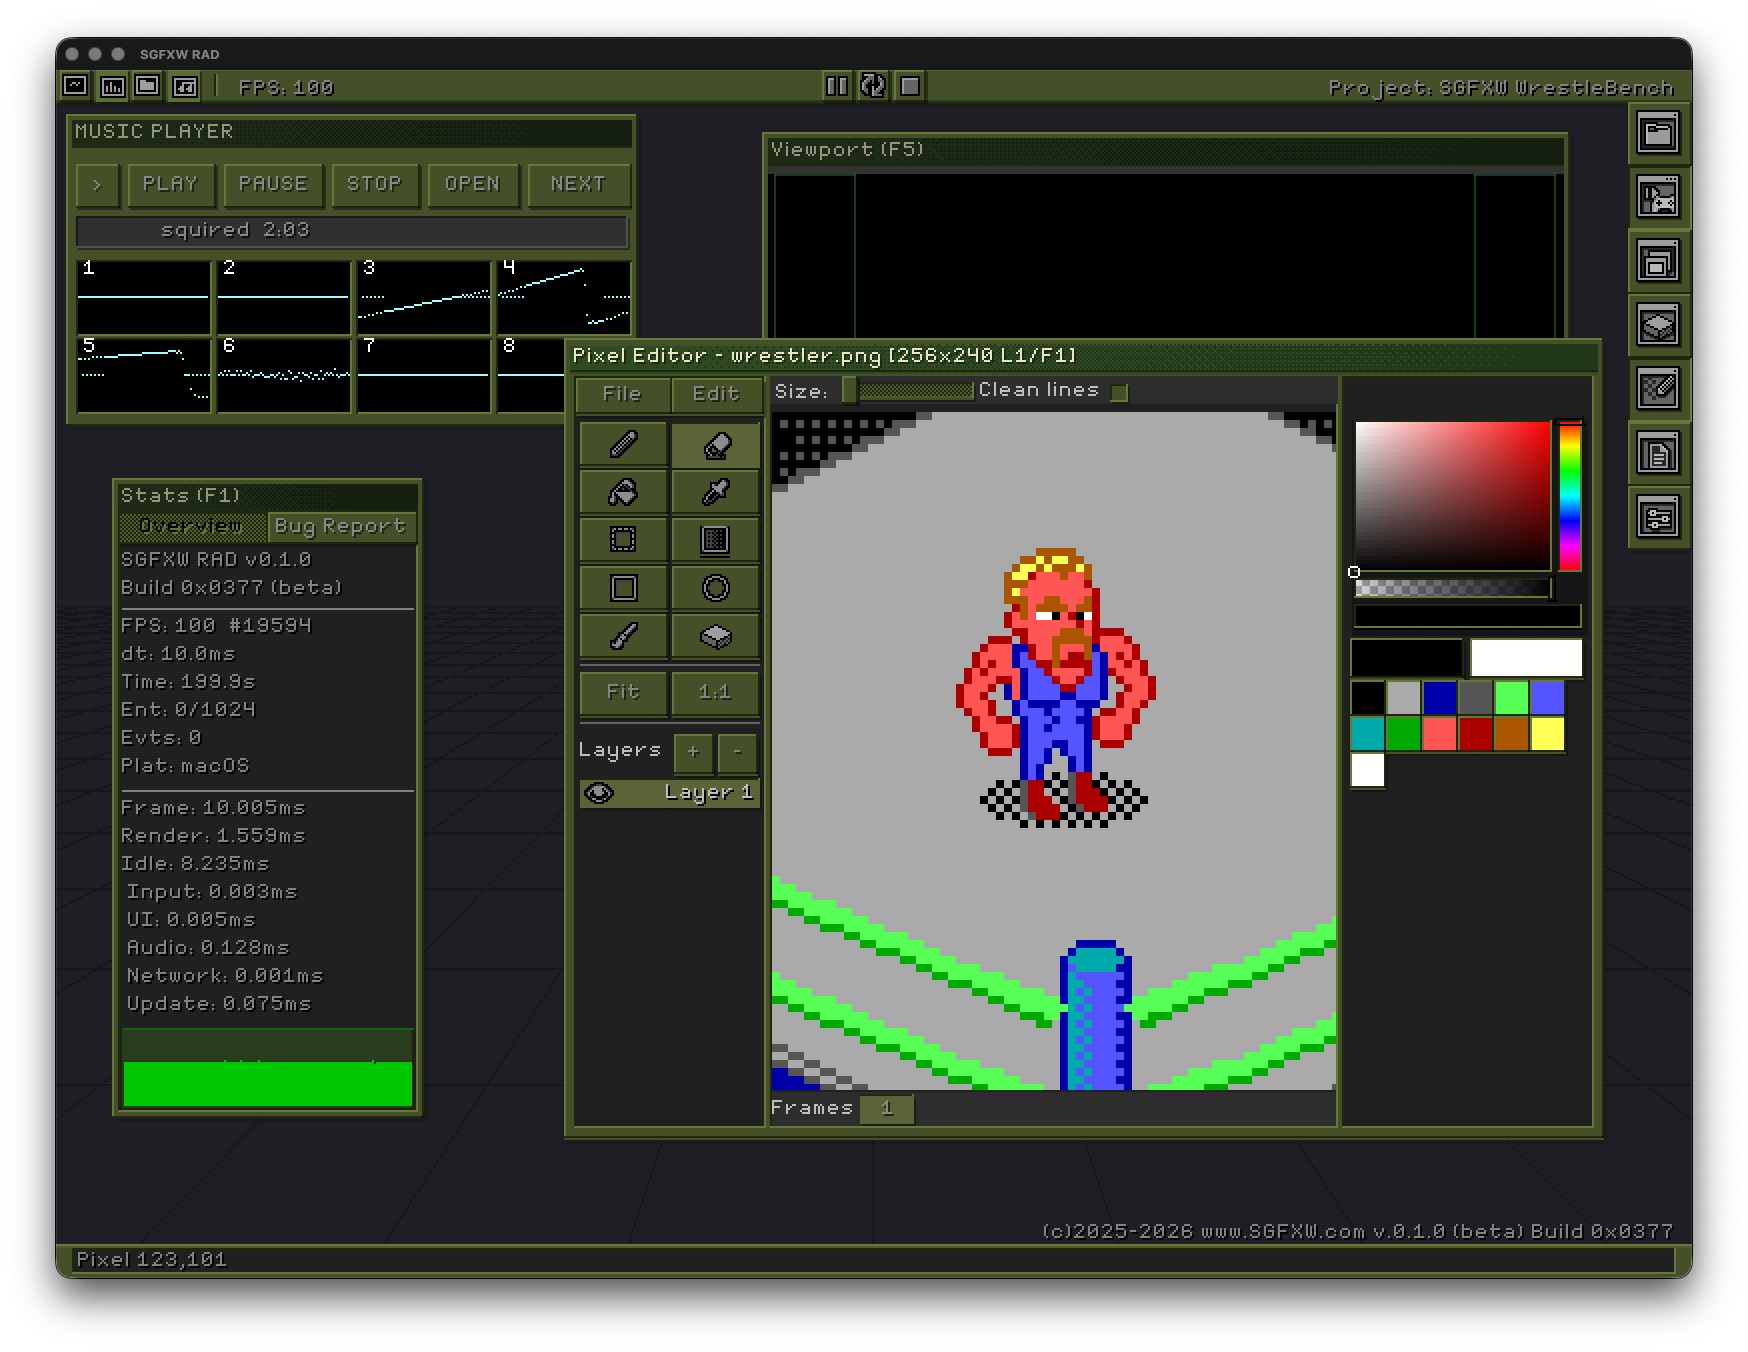Select the circle outline tool
The height and width of the screenshot is (1352, 1748).
click(716, 588)
